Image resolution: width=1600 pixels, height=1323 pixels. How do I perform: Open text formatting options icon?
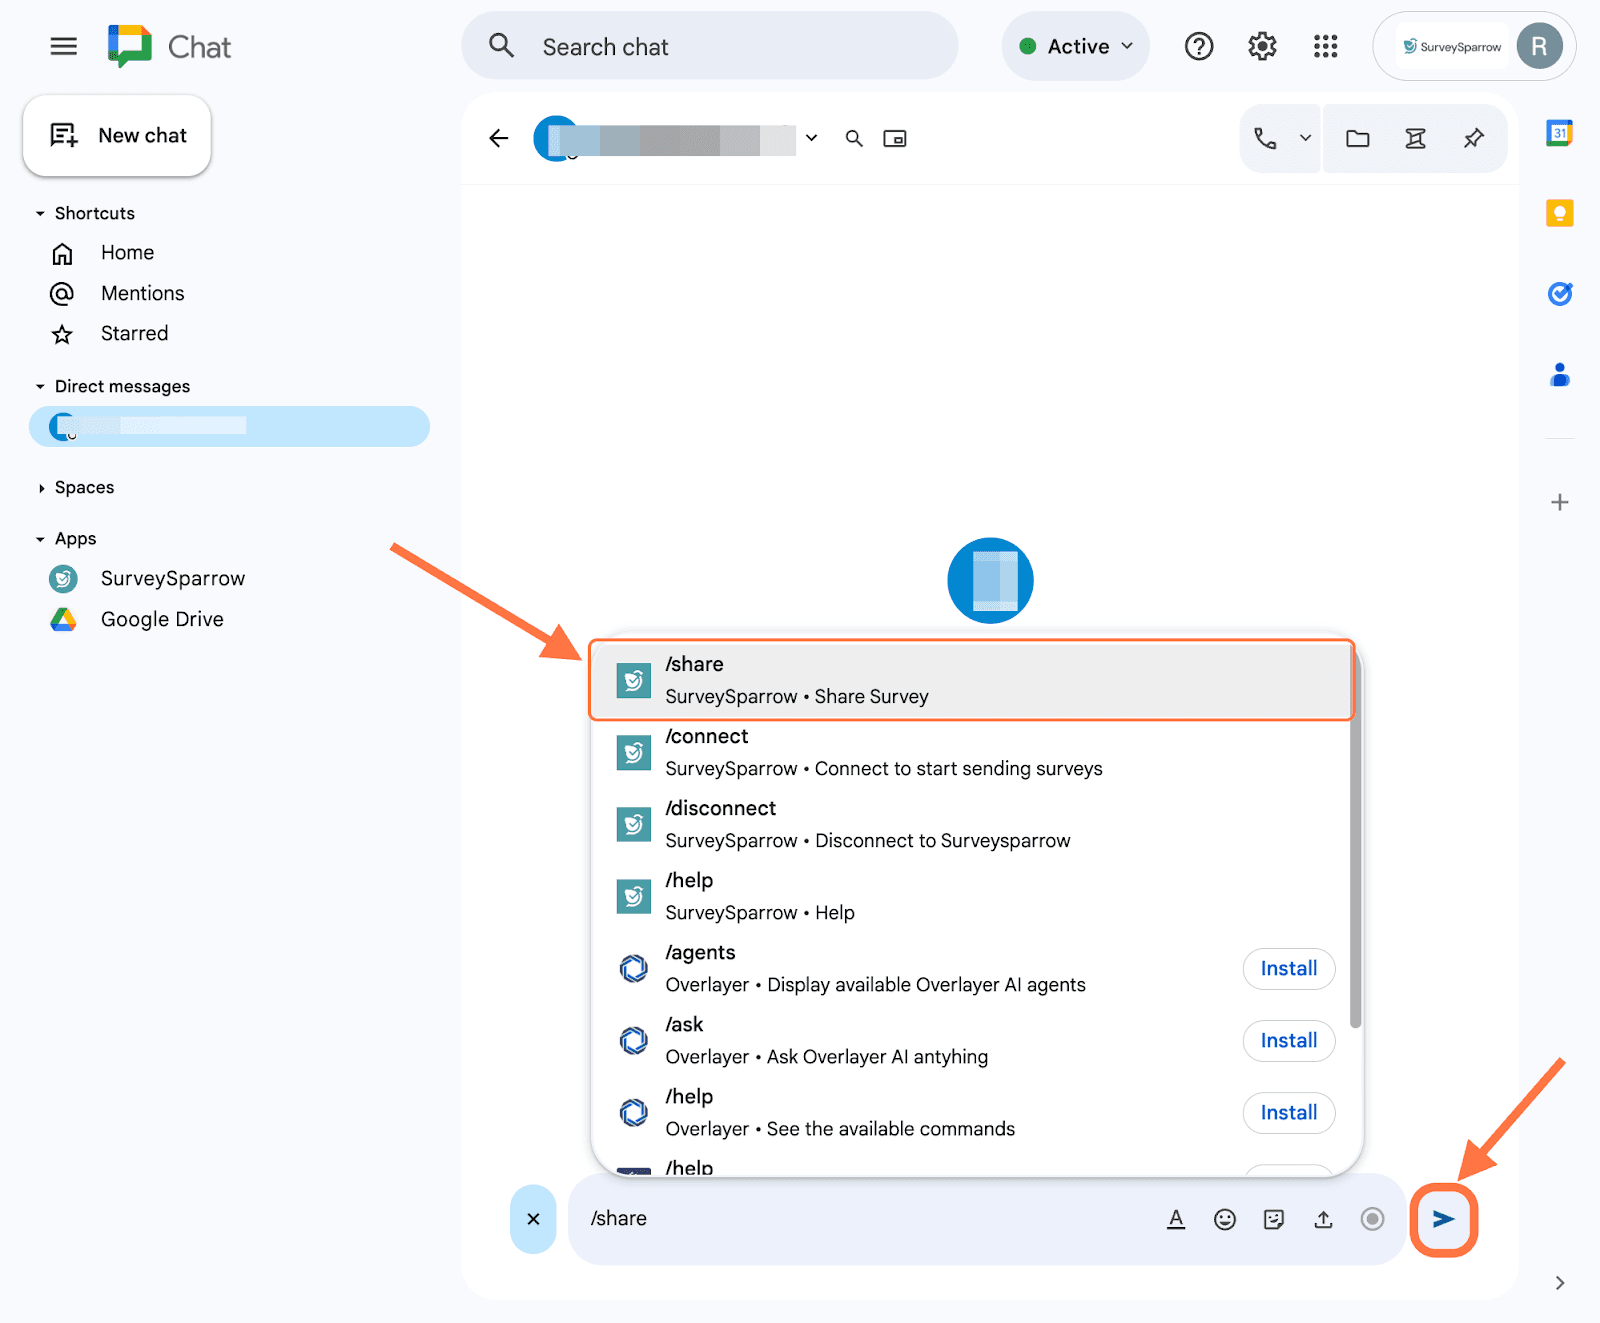1176,1219
